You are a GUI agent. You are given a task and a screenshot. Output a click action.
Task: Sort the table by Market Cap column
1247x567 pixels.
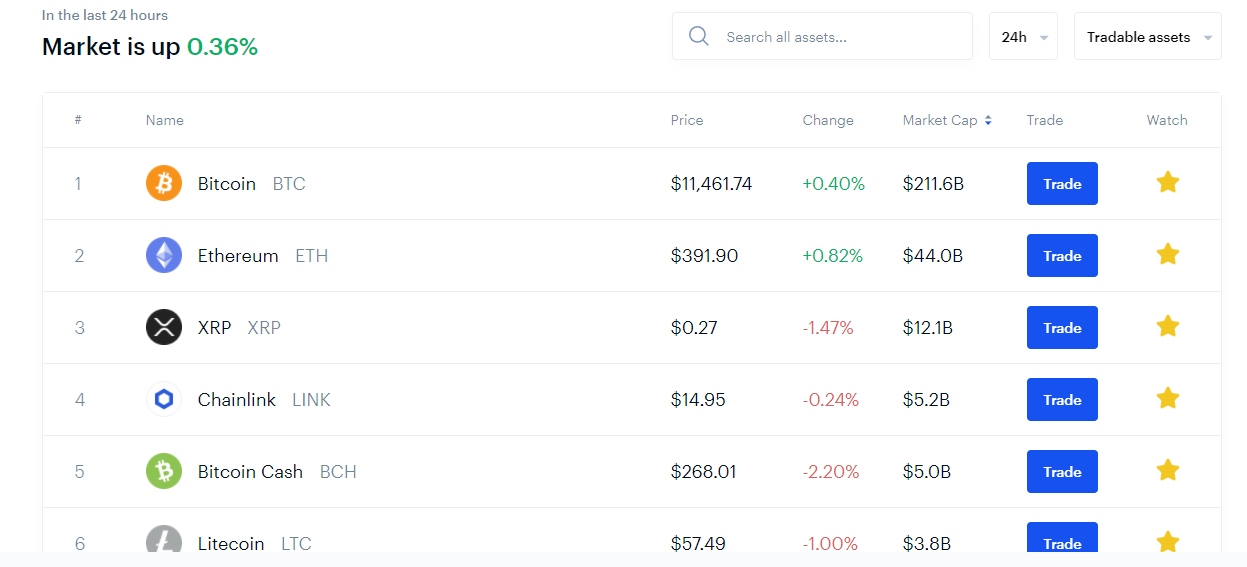click(946, 120)
